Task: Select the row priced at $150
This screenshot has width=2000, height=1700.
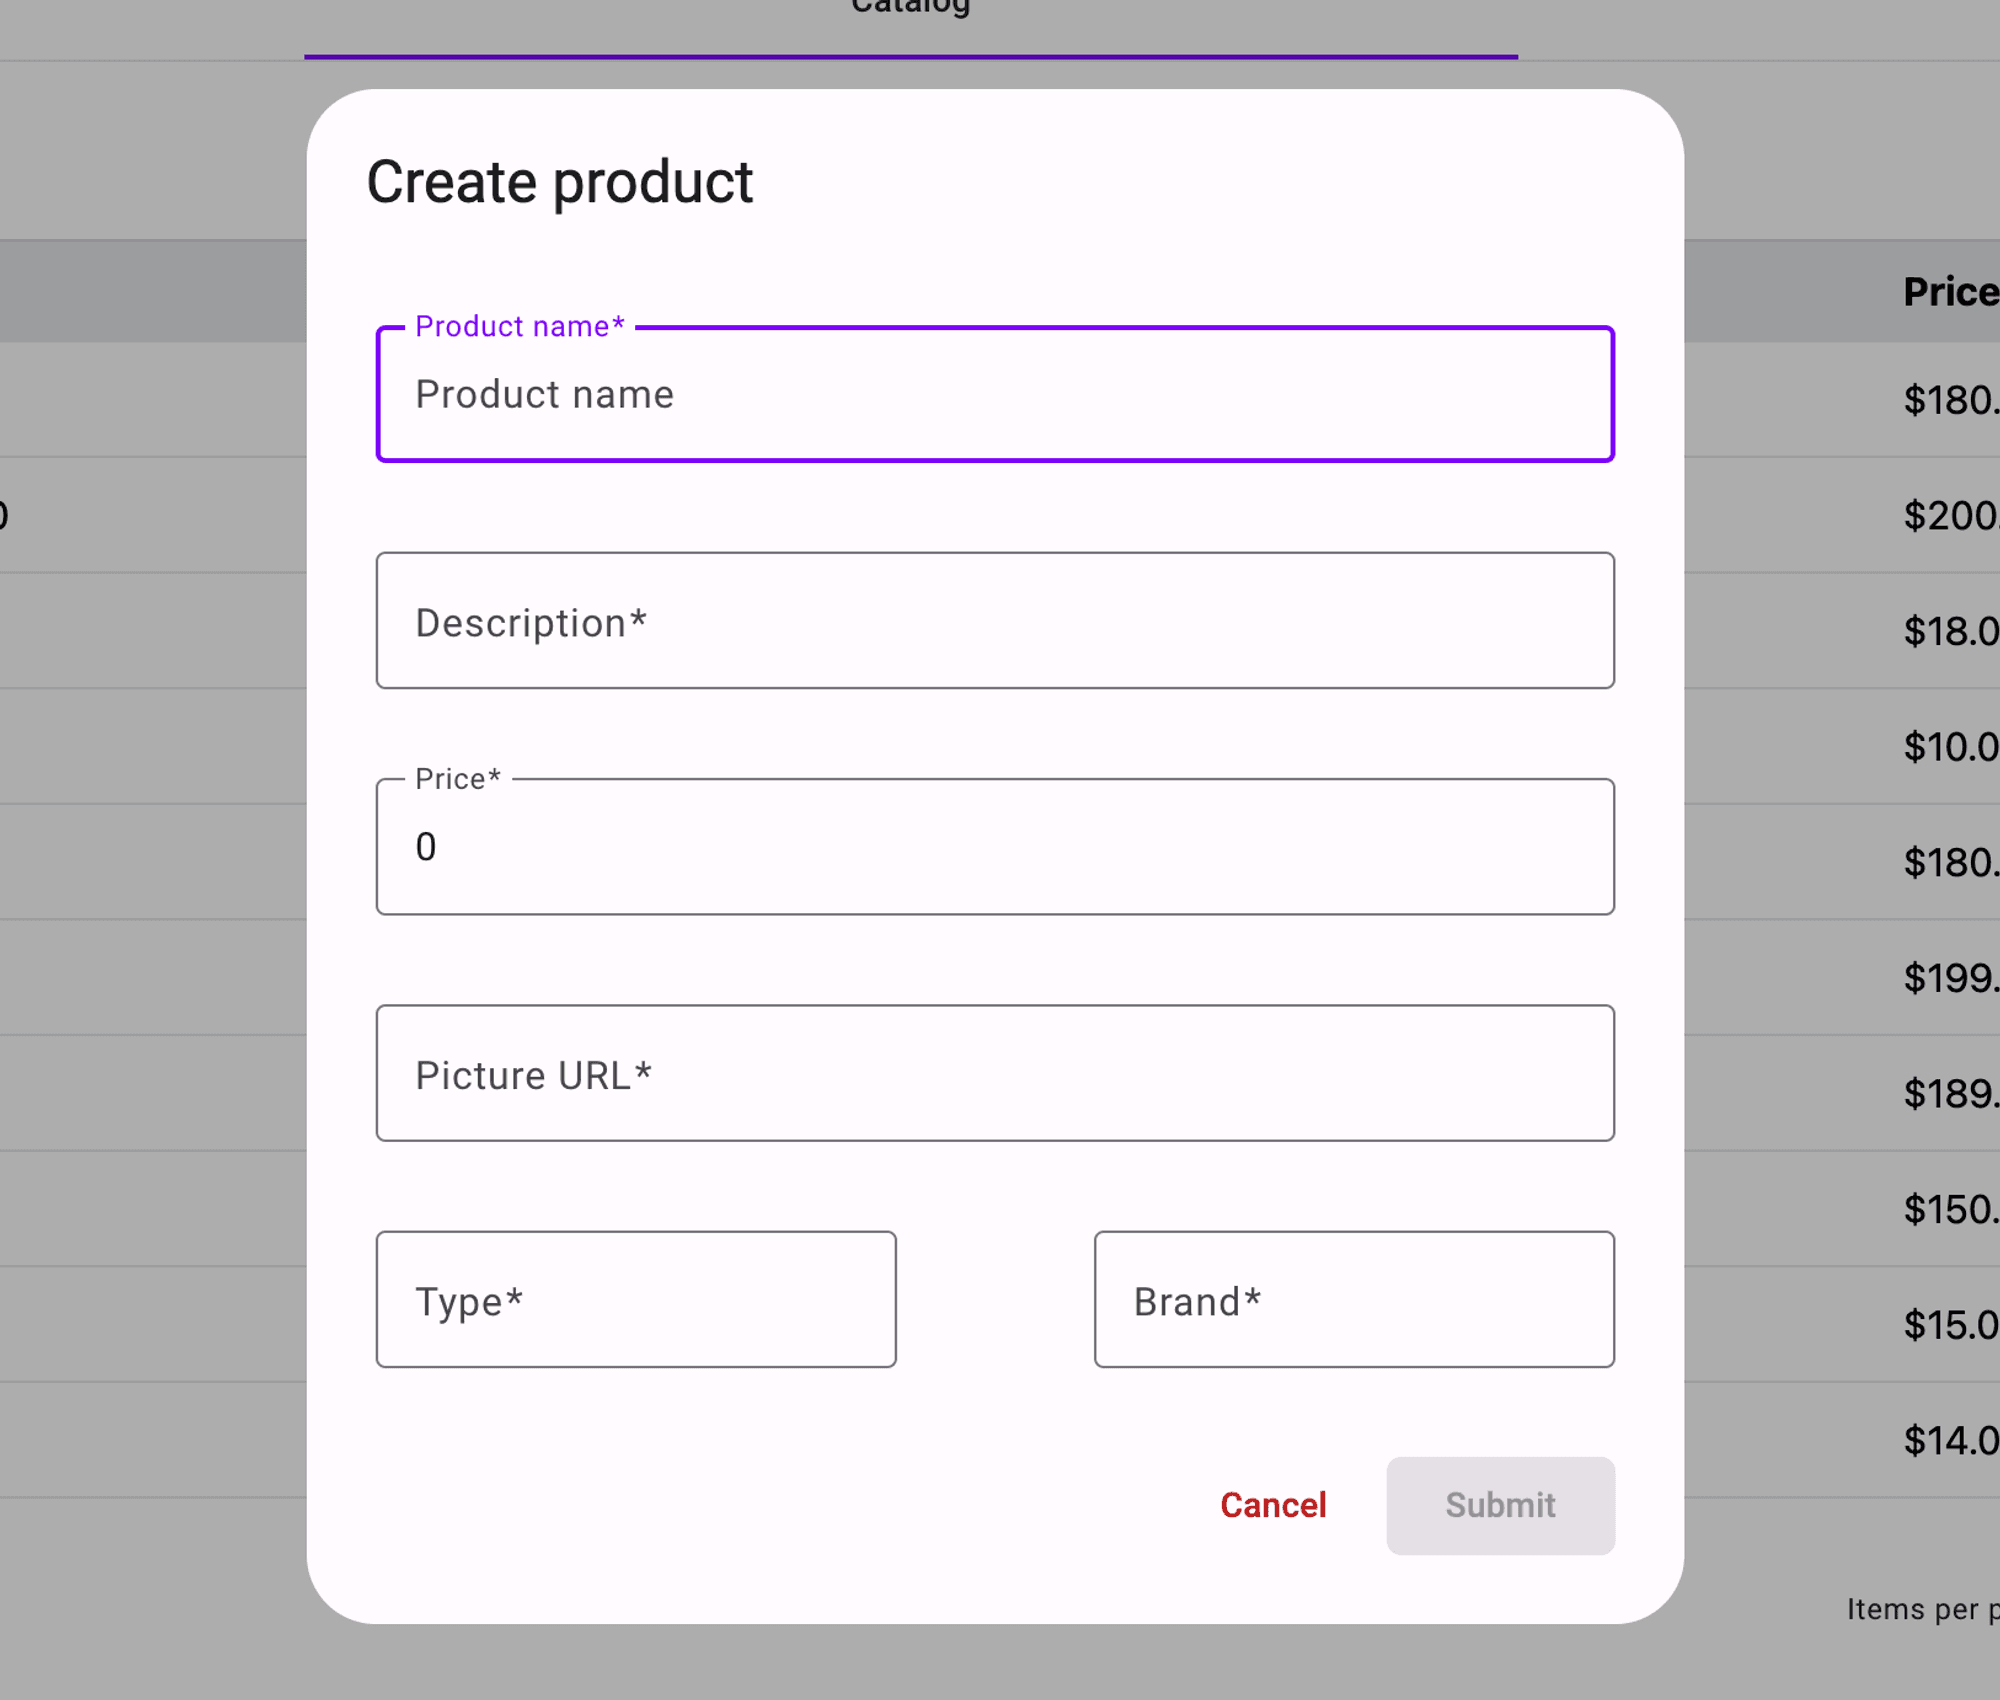Action: [1950, 1210]
